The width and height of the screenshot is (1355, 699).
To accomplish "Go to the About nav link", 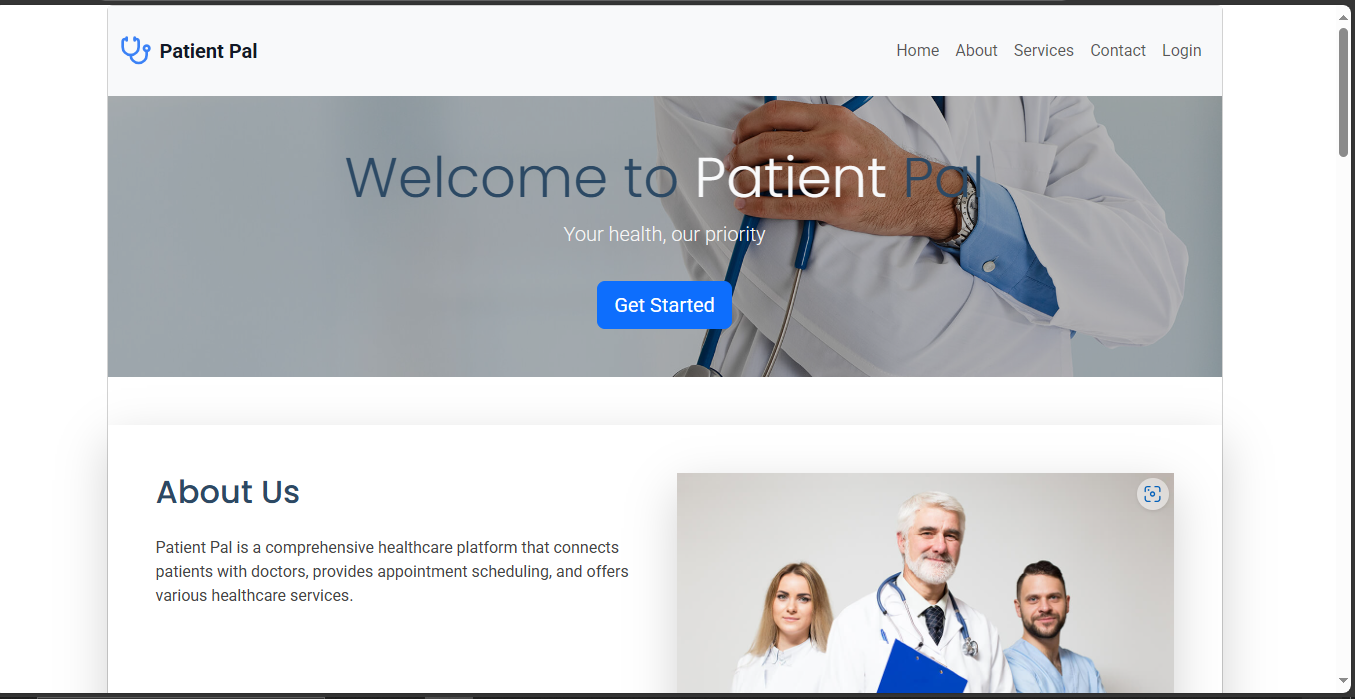I will click(x=976, y=50).
